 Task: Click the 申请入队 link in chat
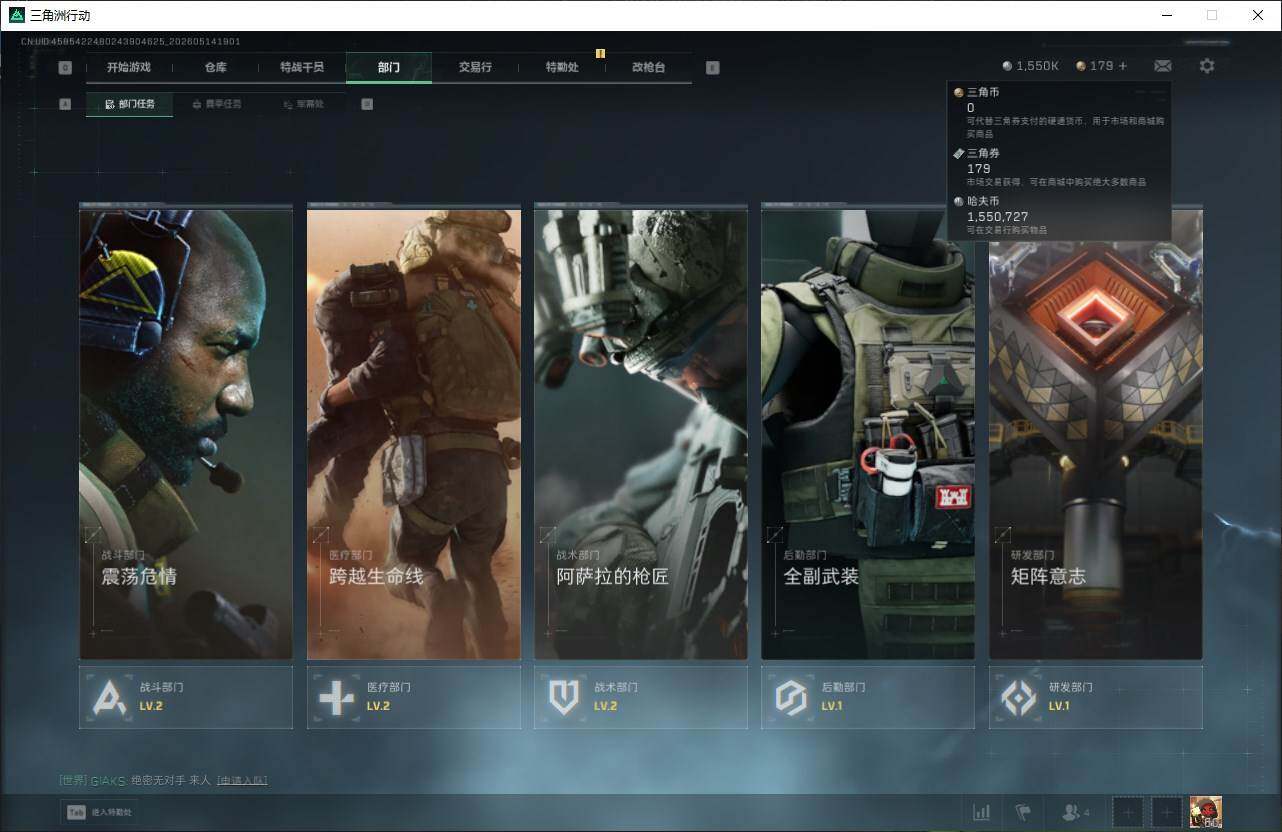(x=242, y=780)
